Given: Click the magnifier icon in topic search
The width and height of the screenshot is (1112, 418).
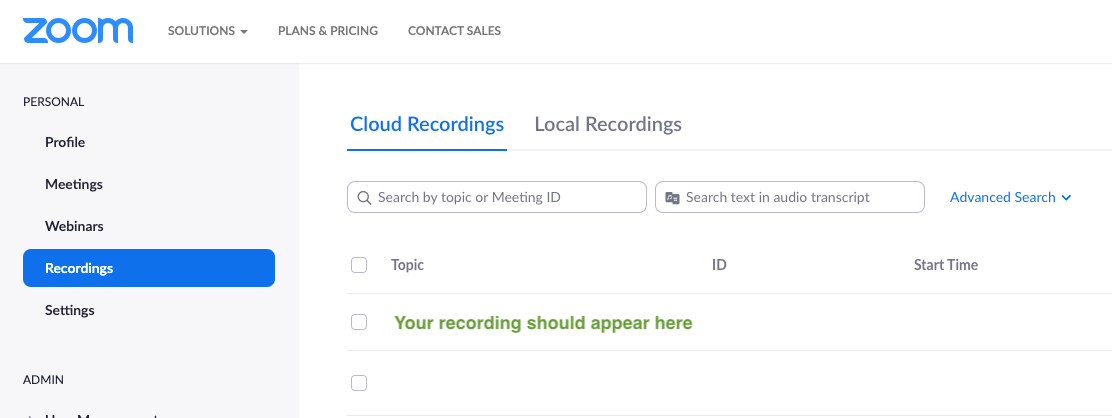Looking at the screenshot, I should pos(365,198).
